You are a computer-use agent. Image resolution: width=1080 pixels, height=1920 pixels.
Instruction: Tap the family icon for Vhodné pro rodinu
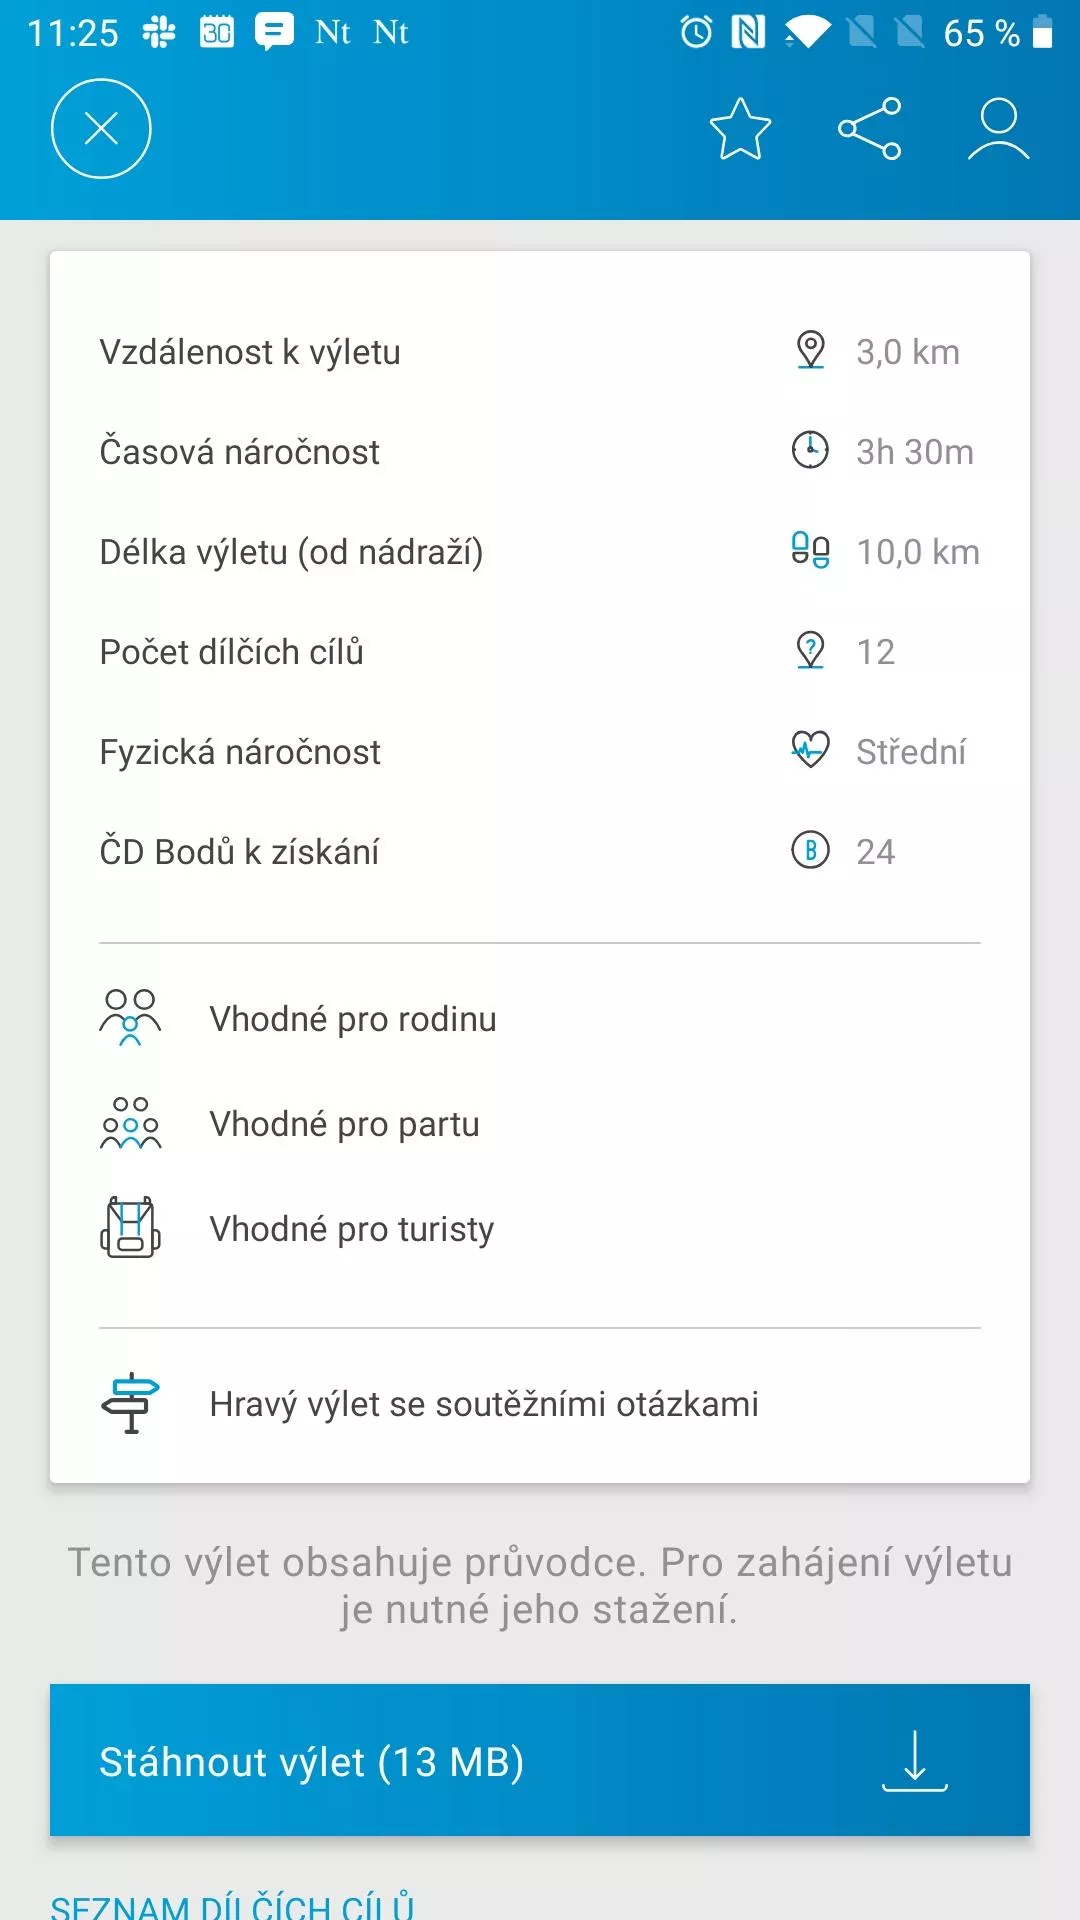coord(130,1018)
